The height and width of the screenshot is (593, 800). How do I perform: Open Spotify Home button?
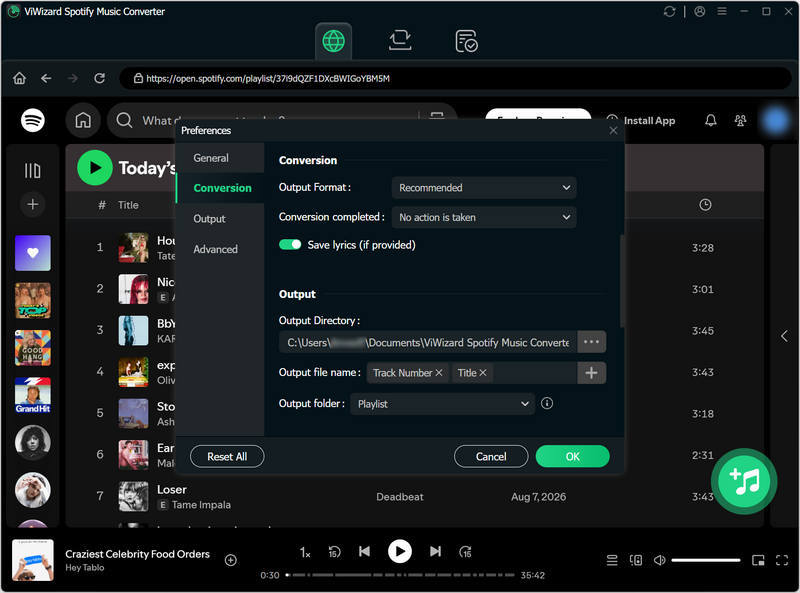[x=83, y=120]
